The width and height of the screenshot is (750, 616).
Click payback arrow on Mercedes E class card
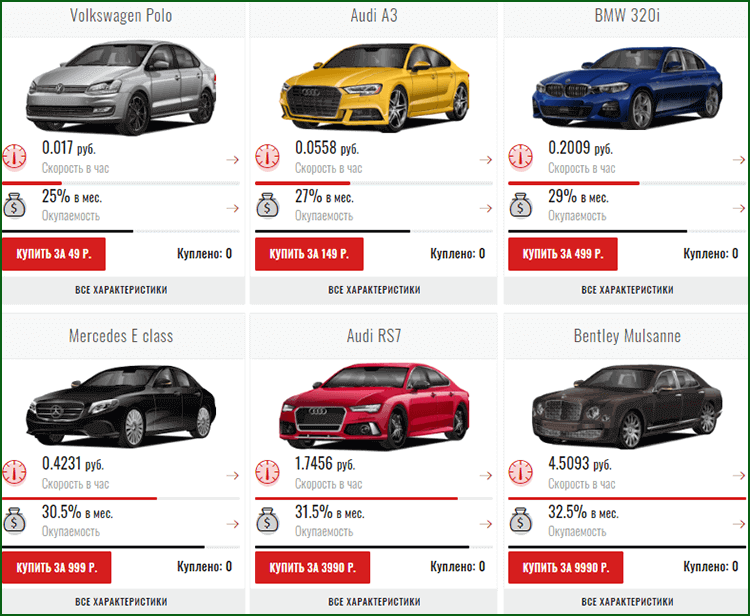click(x=232, y=524)
